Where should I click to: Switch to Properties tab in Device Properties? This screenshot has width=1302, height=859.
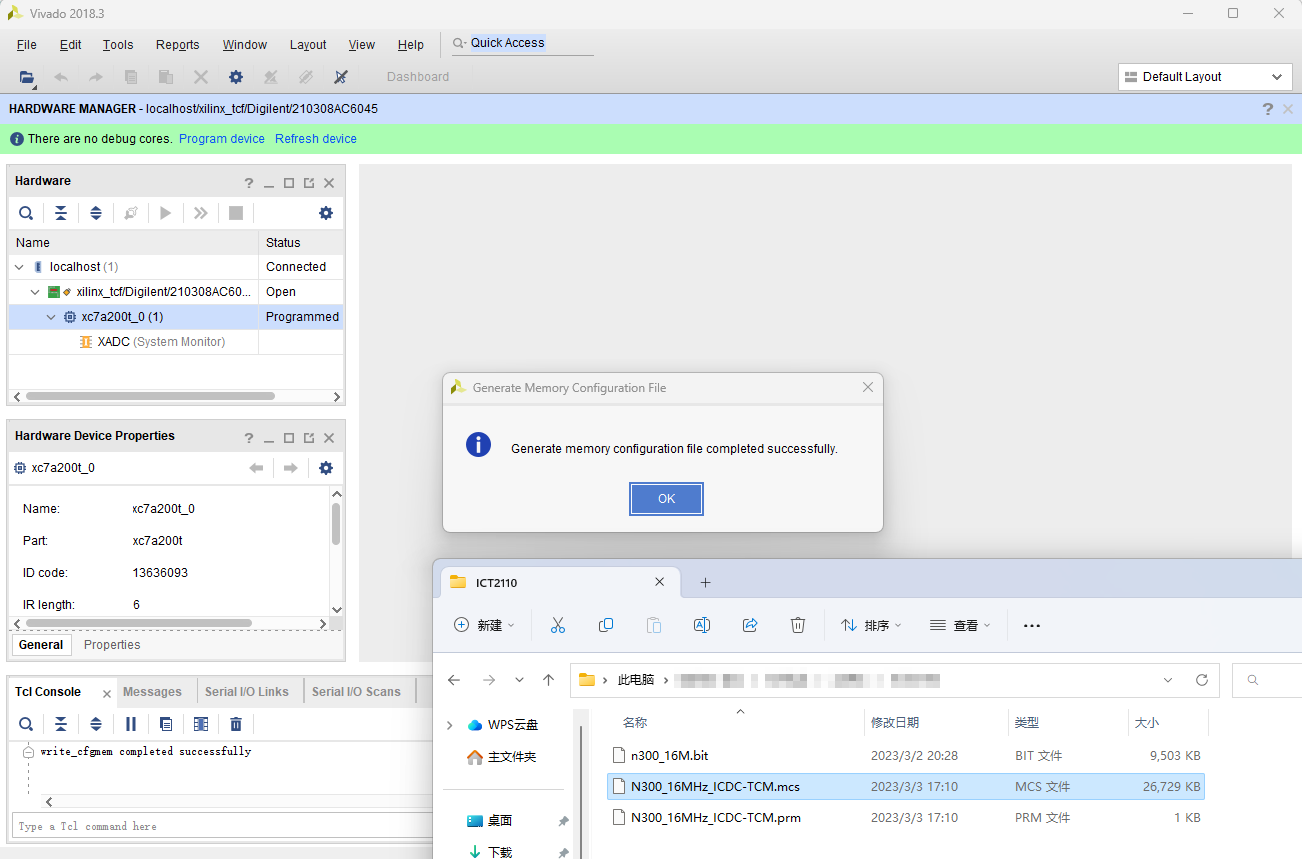click(x=112, y=645)
